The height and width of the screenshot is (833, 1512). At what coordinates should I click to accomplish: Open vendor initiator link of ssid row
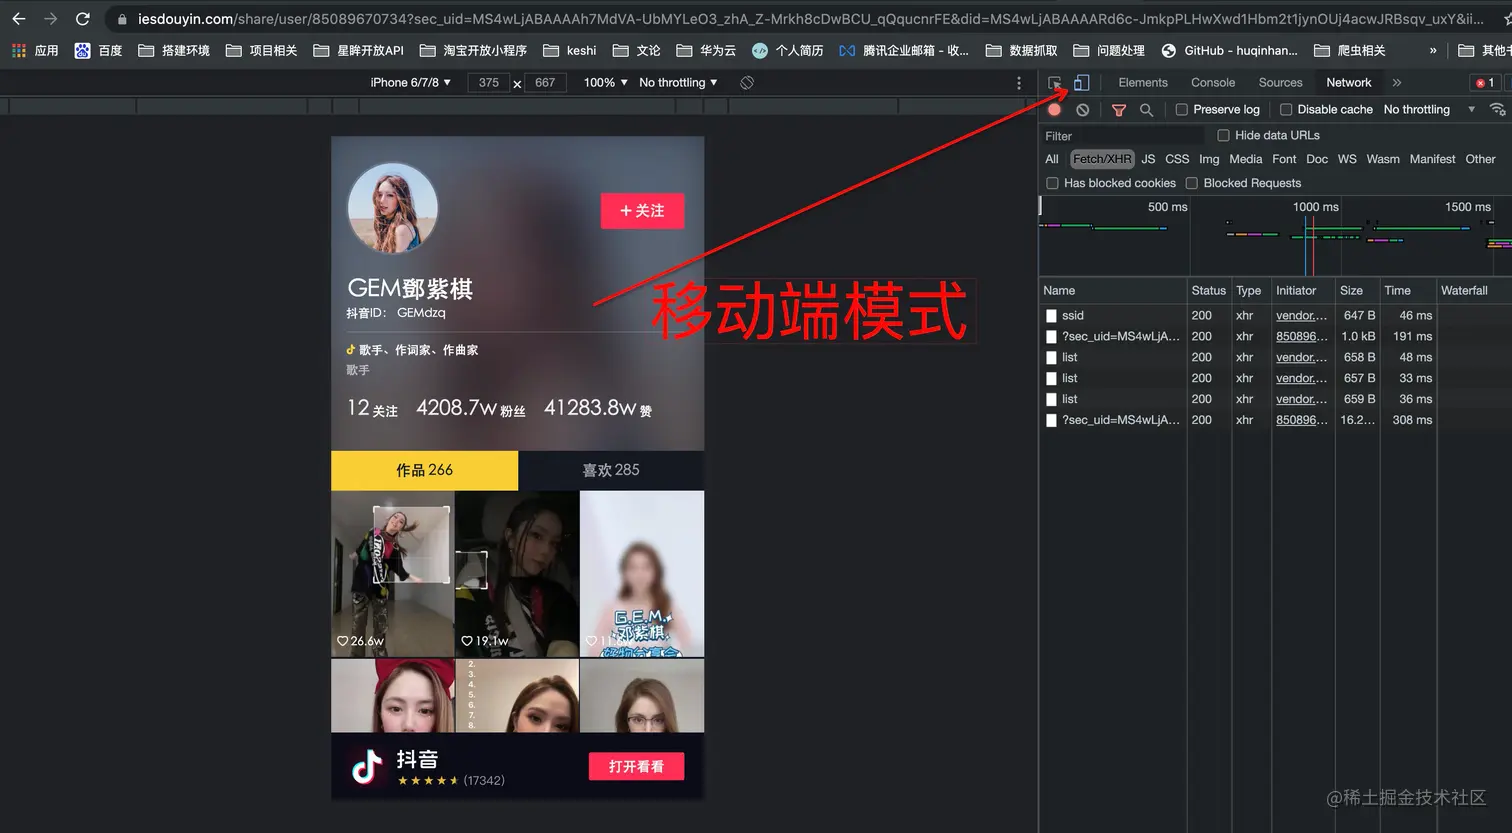coord(1301,315)
